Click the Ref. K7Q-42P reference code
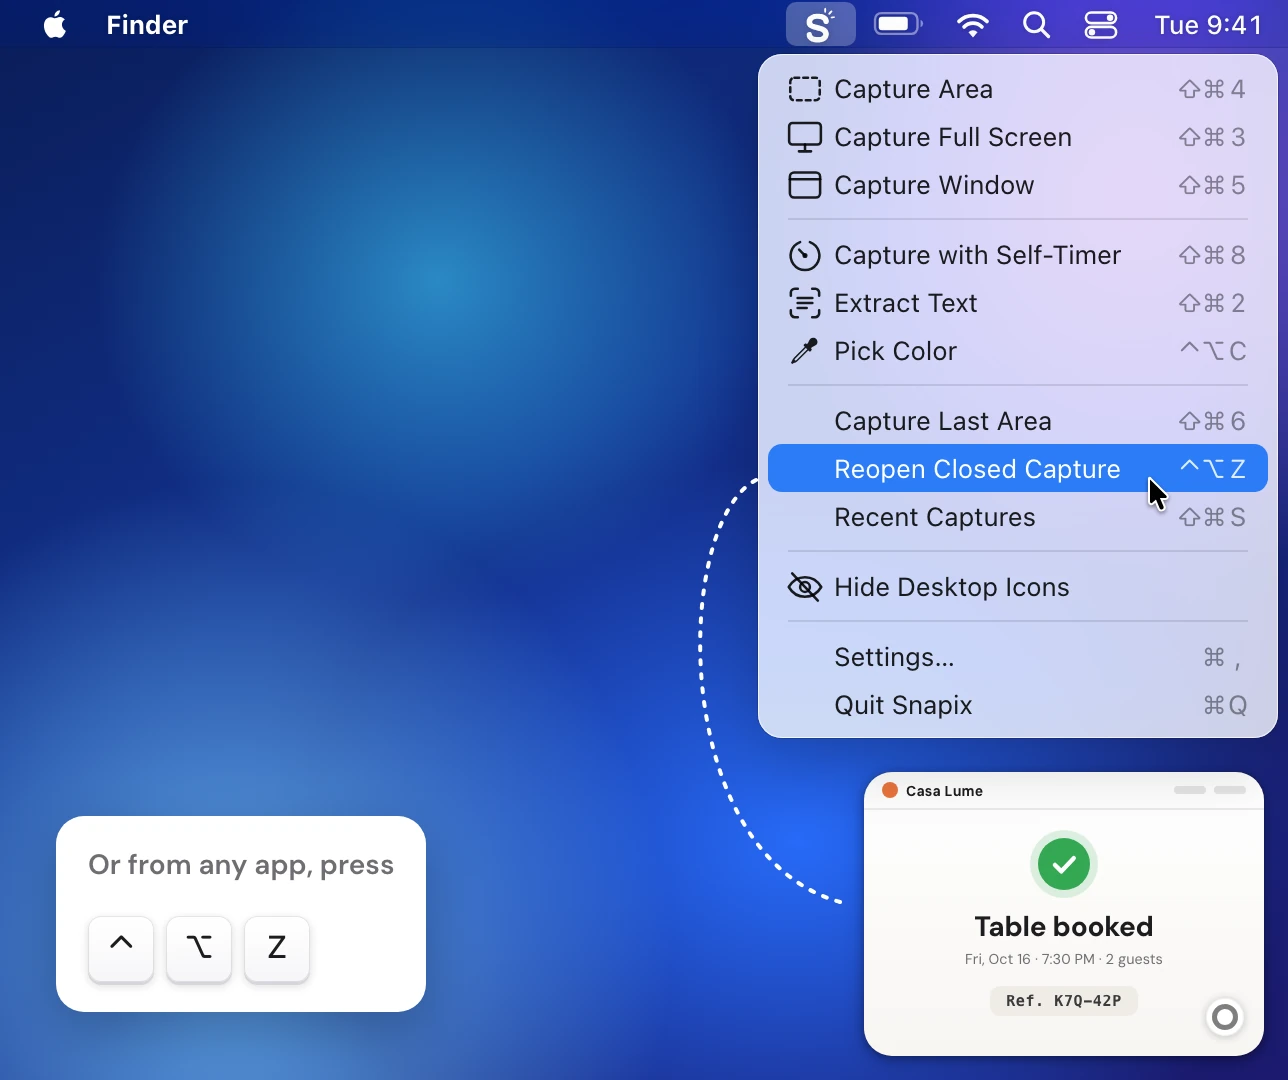The width and height of the screenshot is (1288, 1080). [x=1064, y=1001]
